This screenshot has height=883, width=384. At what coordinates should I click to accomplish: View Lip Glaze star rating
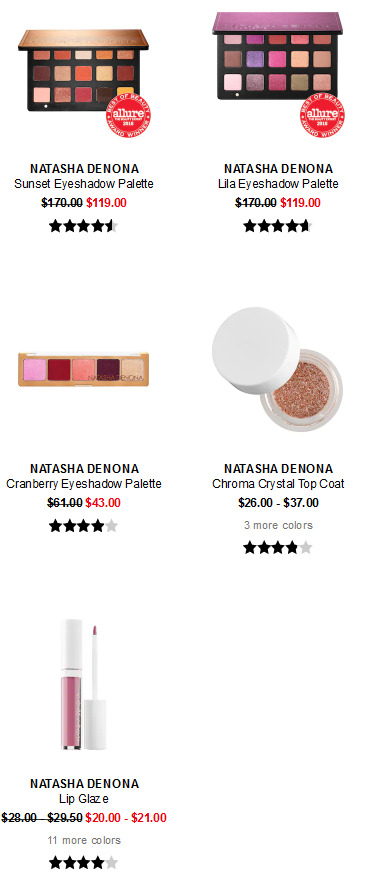pyautogui.click(x=83, y=862)
